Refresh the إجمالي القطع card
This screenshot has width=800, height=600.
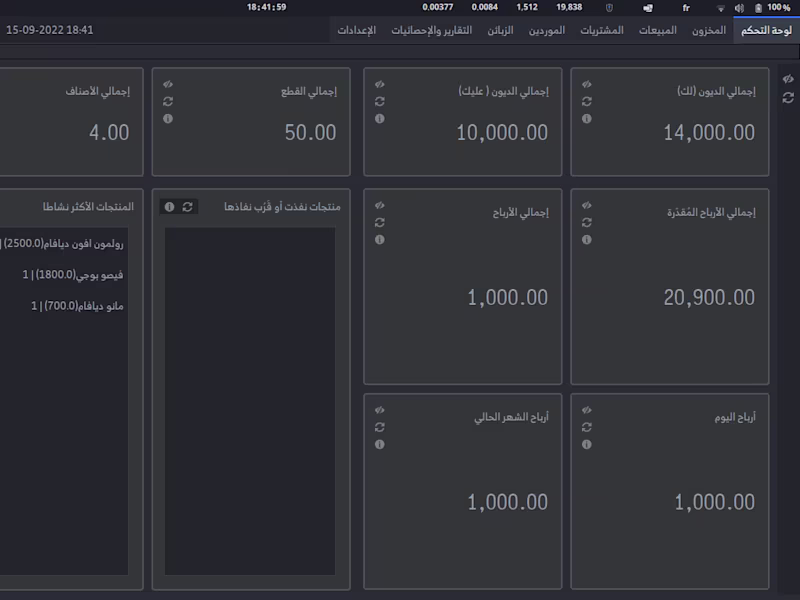pos(167,99)
